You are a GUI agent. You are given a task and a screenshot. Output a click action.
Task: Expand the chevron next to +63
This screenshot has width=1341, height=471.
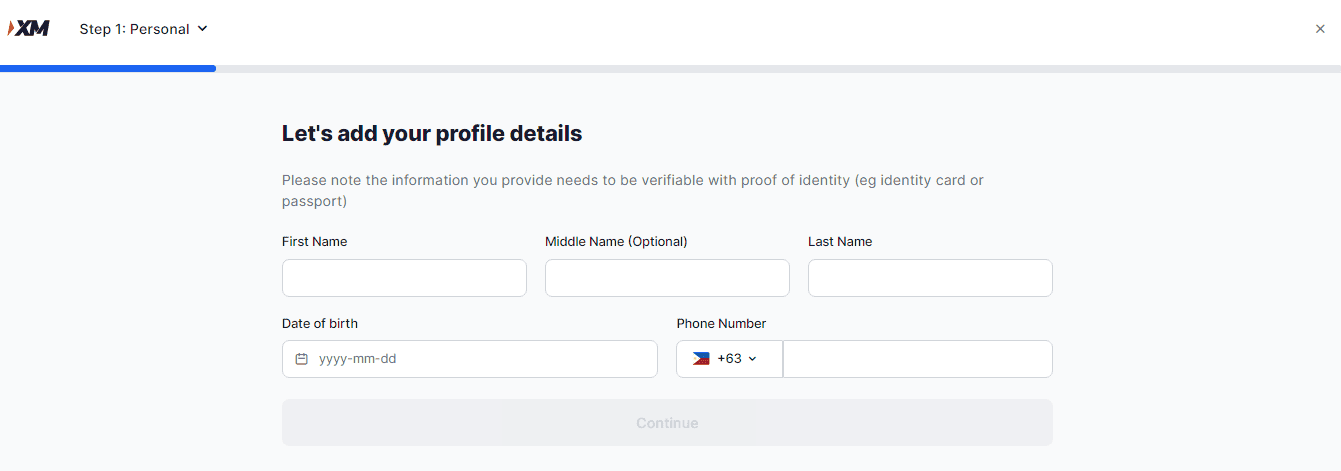[x=753, y=359]
